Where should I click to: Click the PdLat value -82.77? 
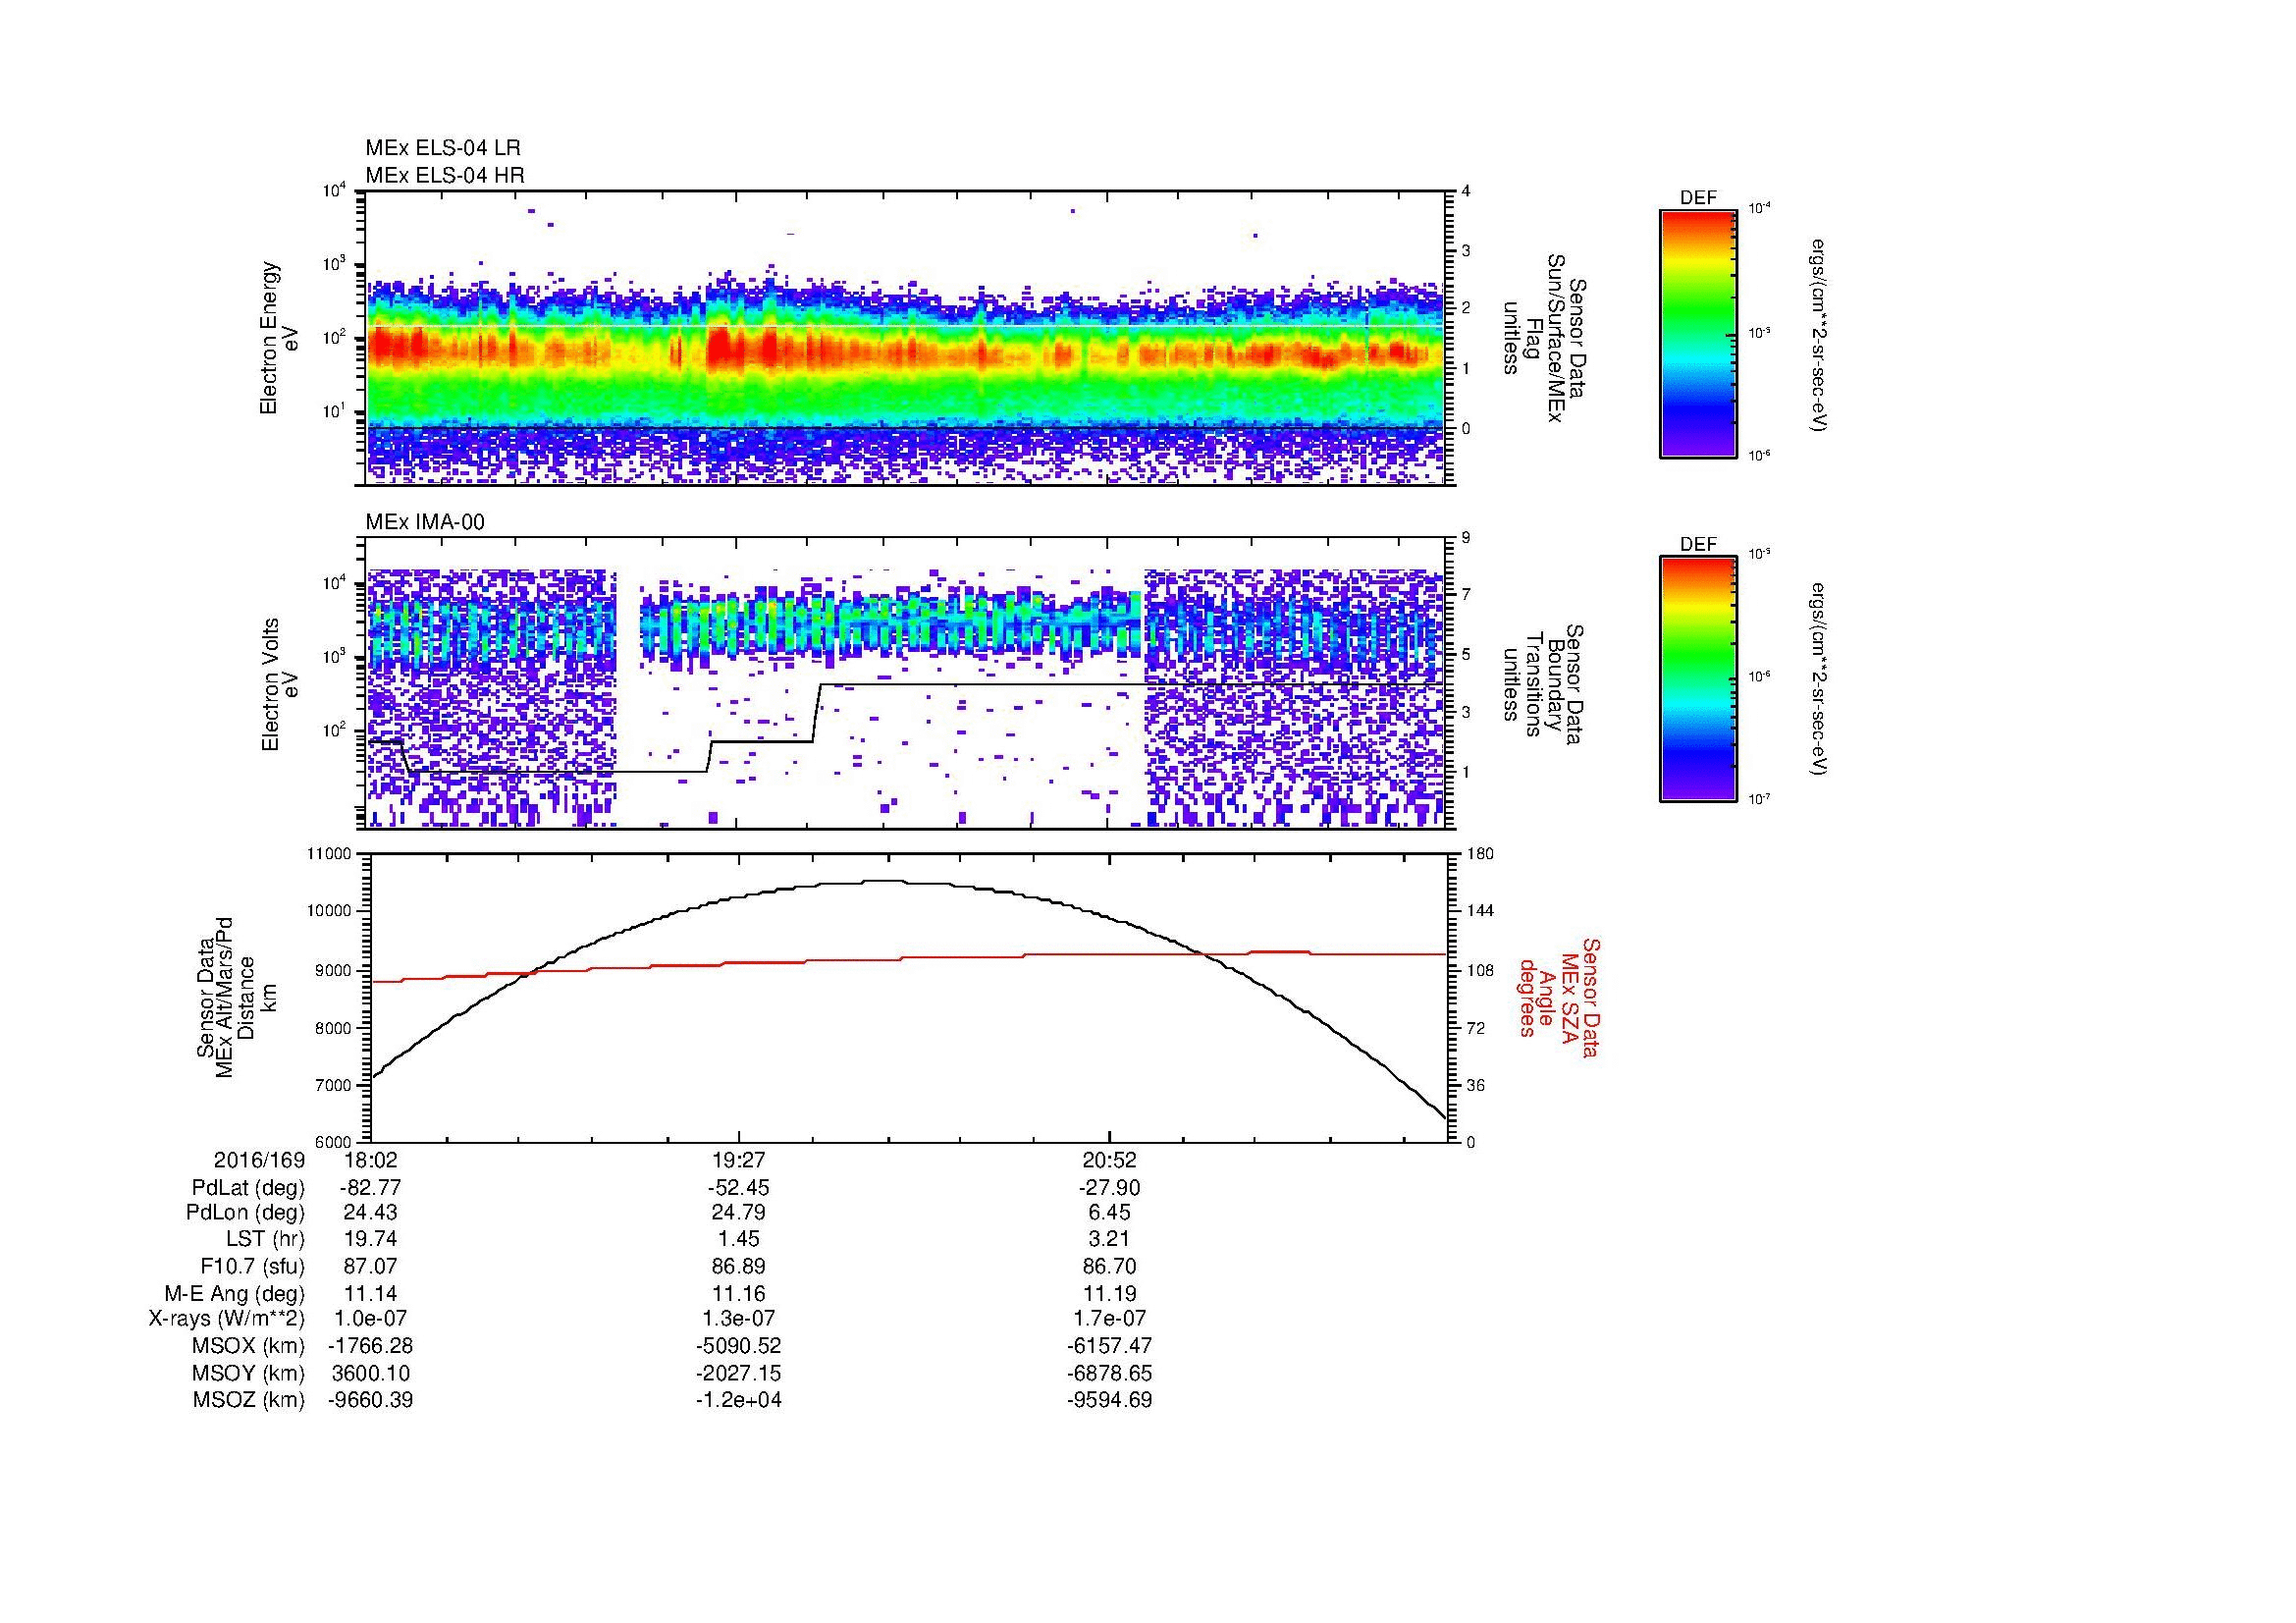click(370, 1188)
